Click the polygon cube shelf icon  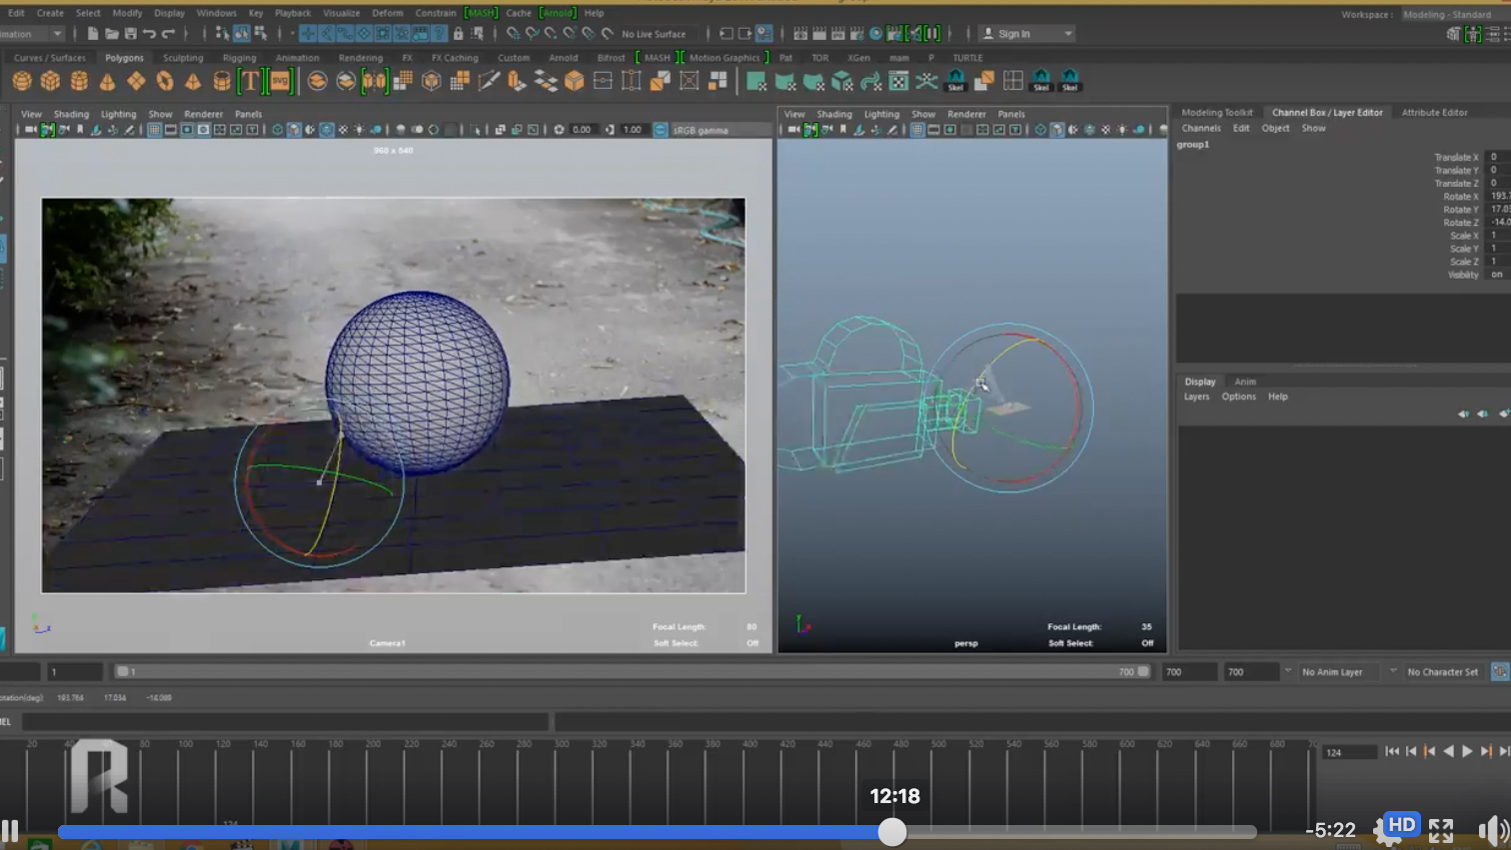50,81
